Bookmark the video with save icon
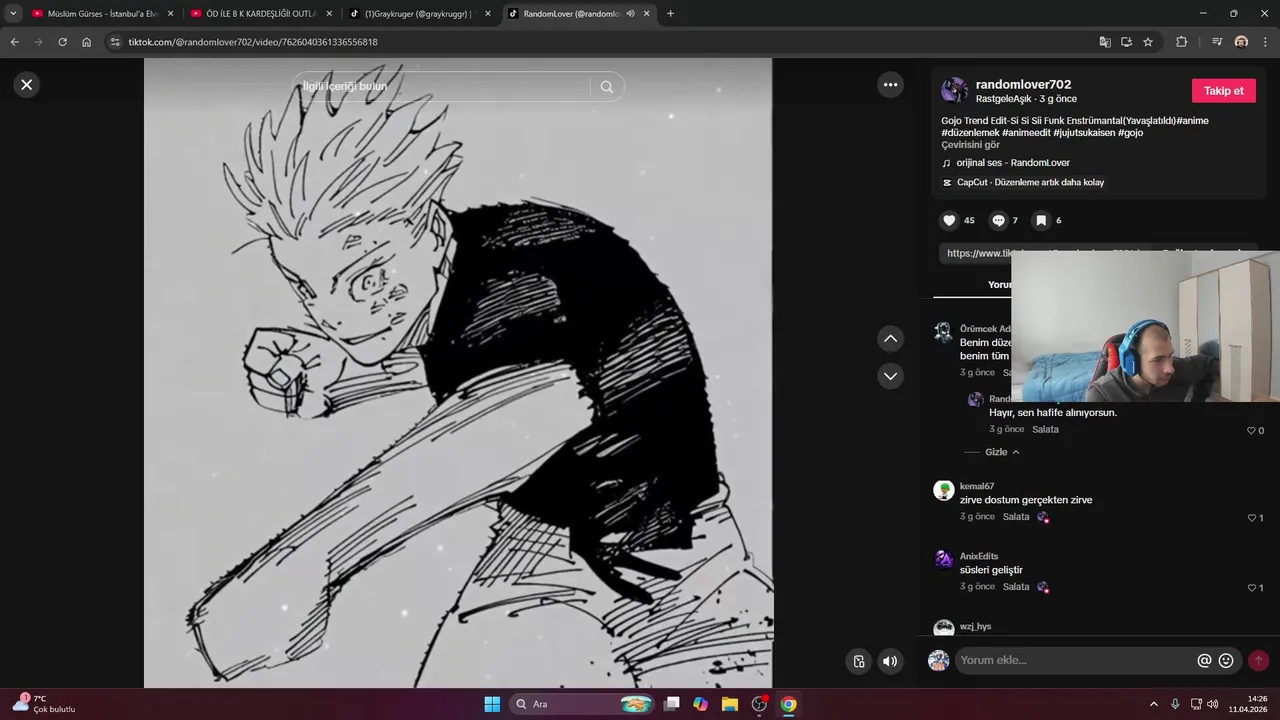This screenshot has width=1280, height=720. (x=1041, y=220)
